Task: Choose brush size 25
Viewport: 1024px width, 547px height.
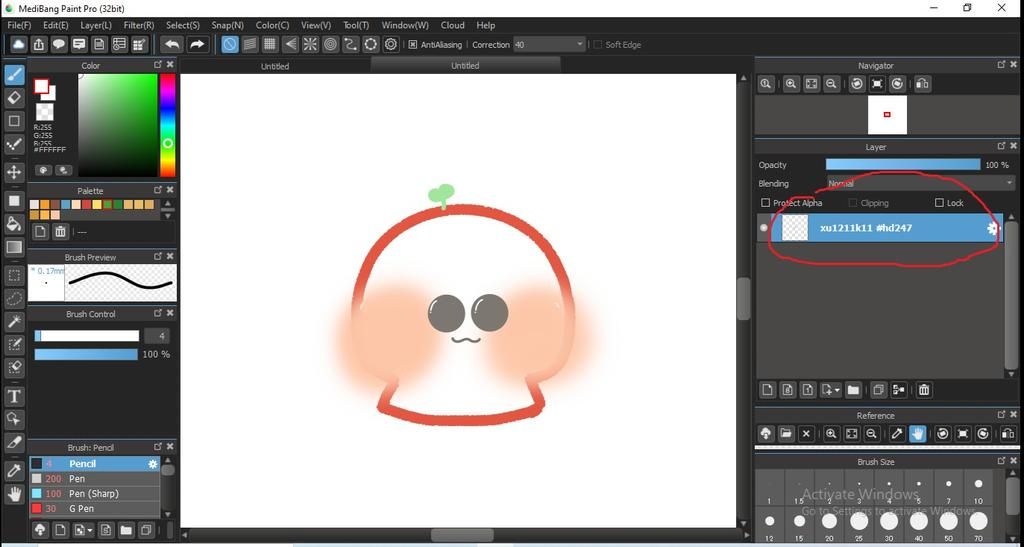Action: [859, 522]
